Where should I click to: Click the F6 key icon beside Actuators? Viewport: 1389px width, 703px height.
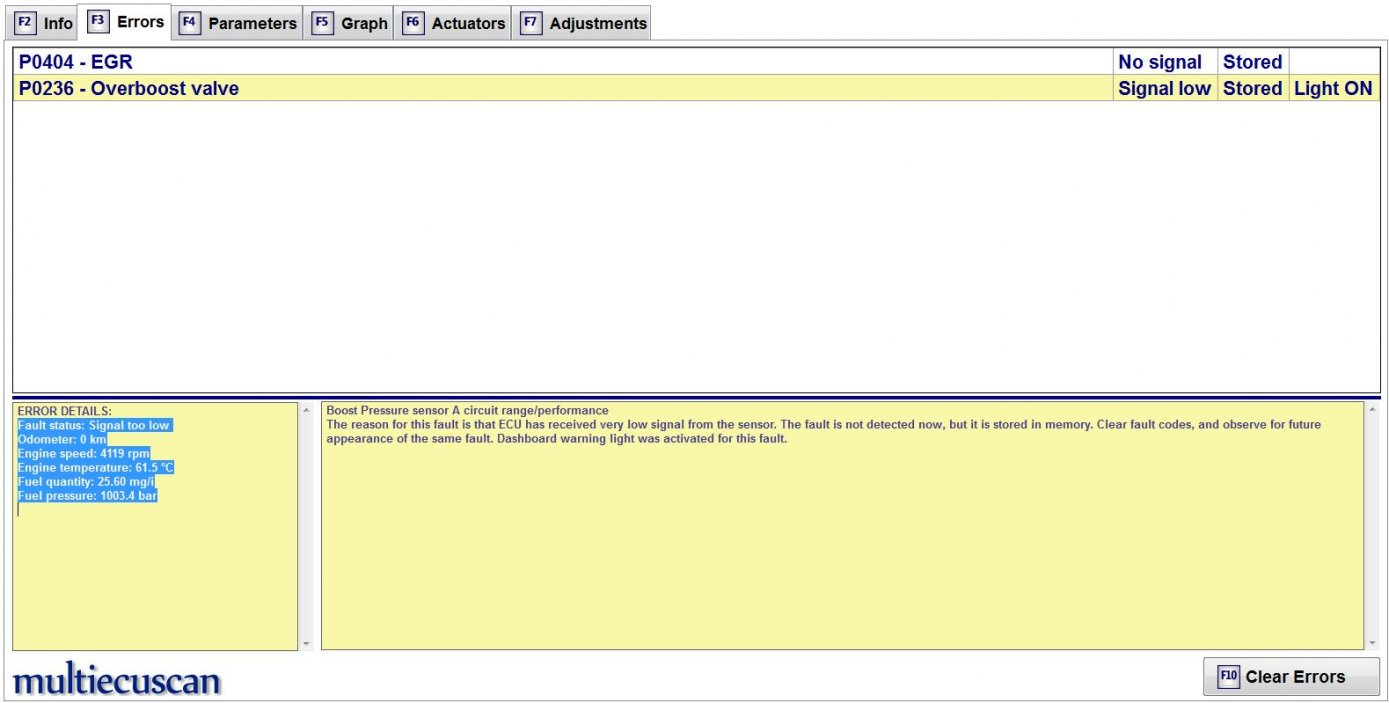pyautogui.click(x=412, y=23)
